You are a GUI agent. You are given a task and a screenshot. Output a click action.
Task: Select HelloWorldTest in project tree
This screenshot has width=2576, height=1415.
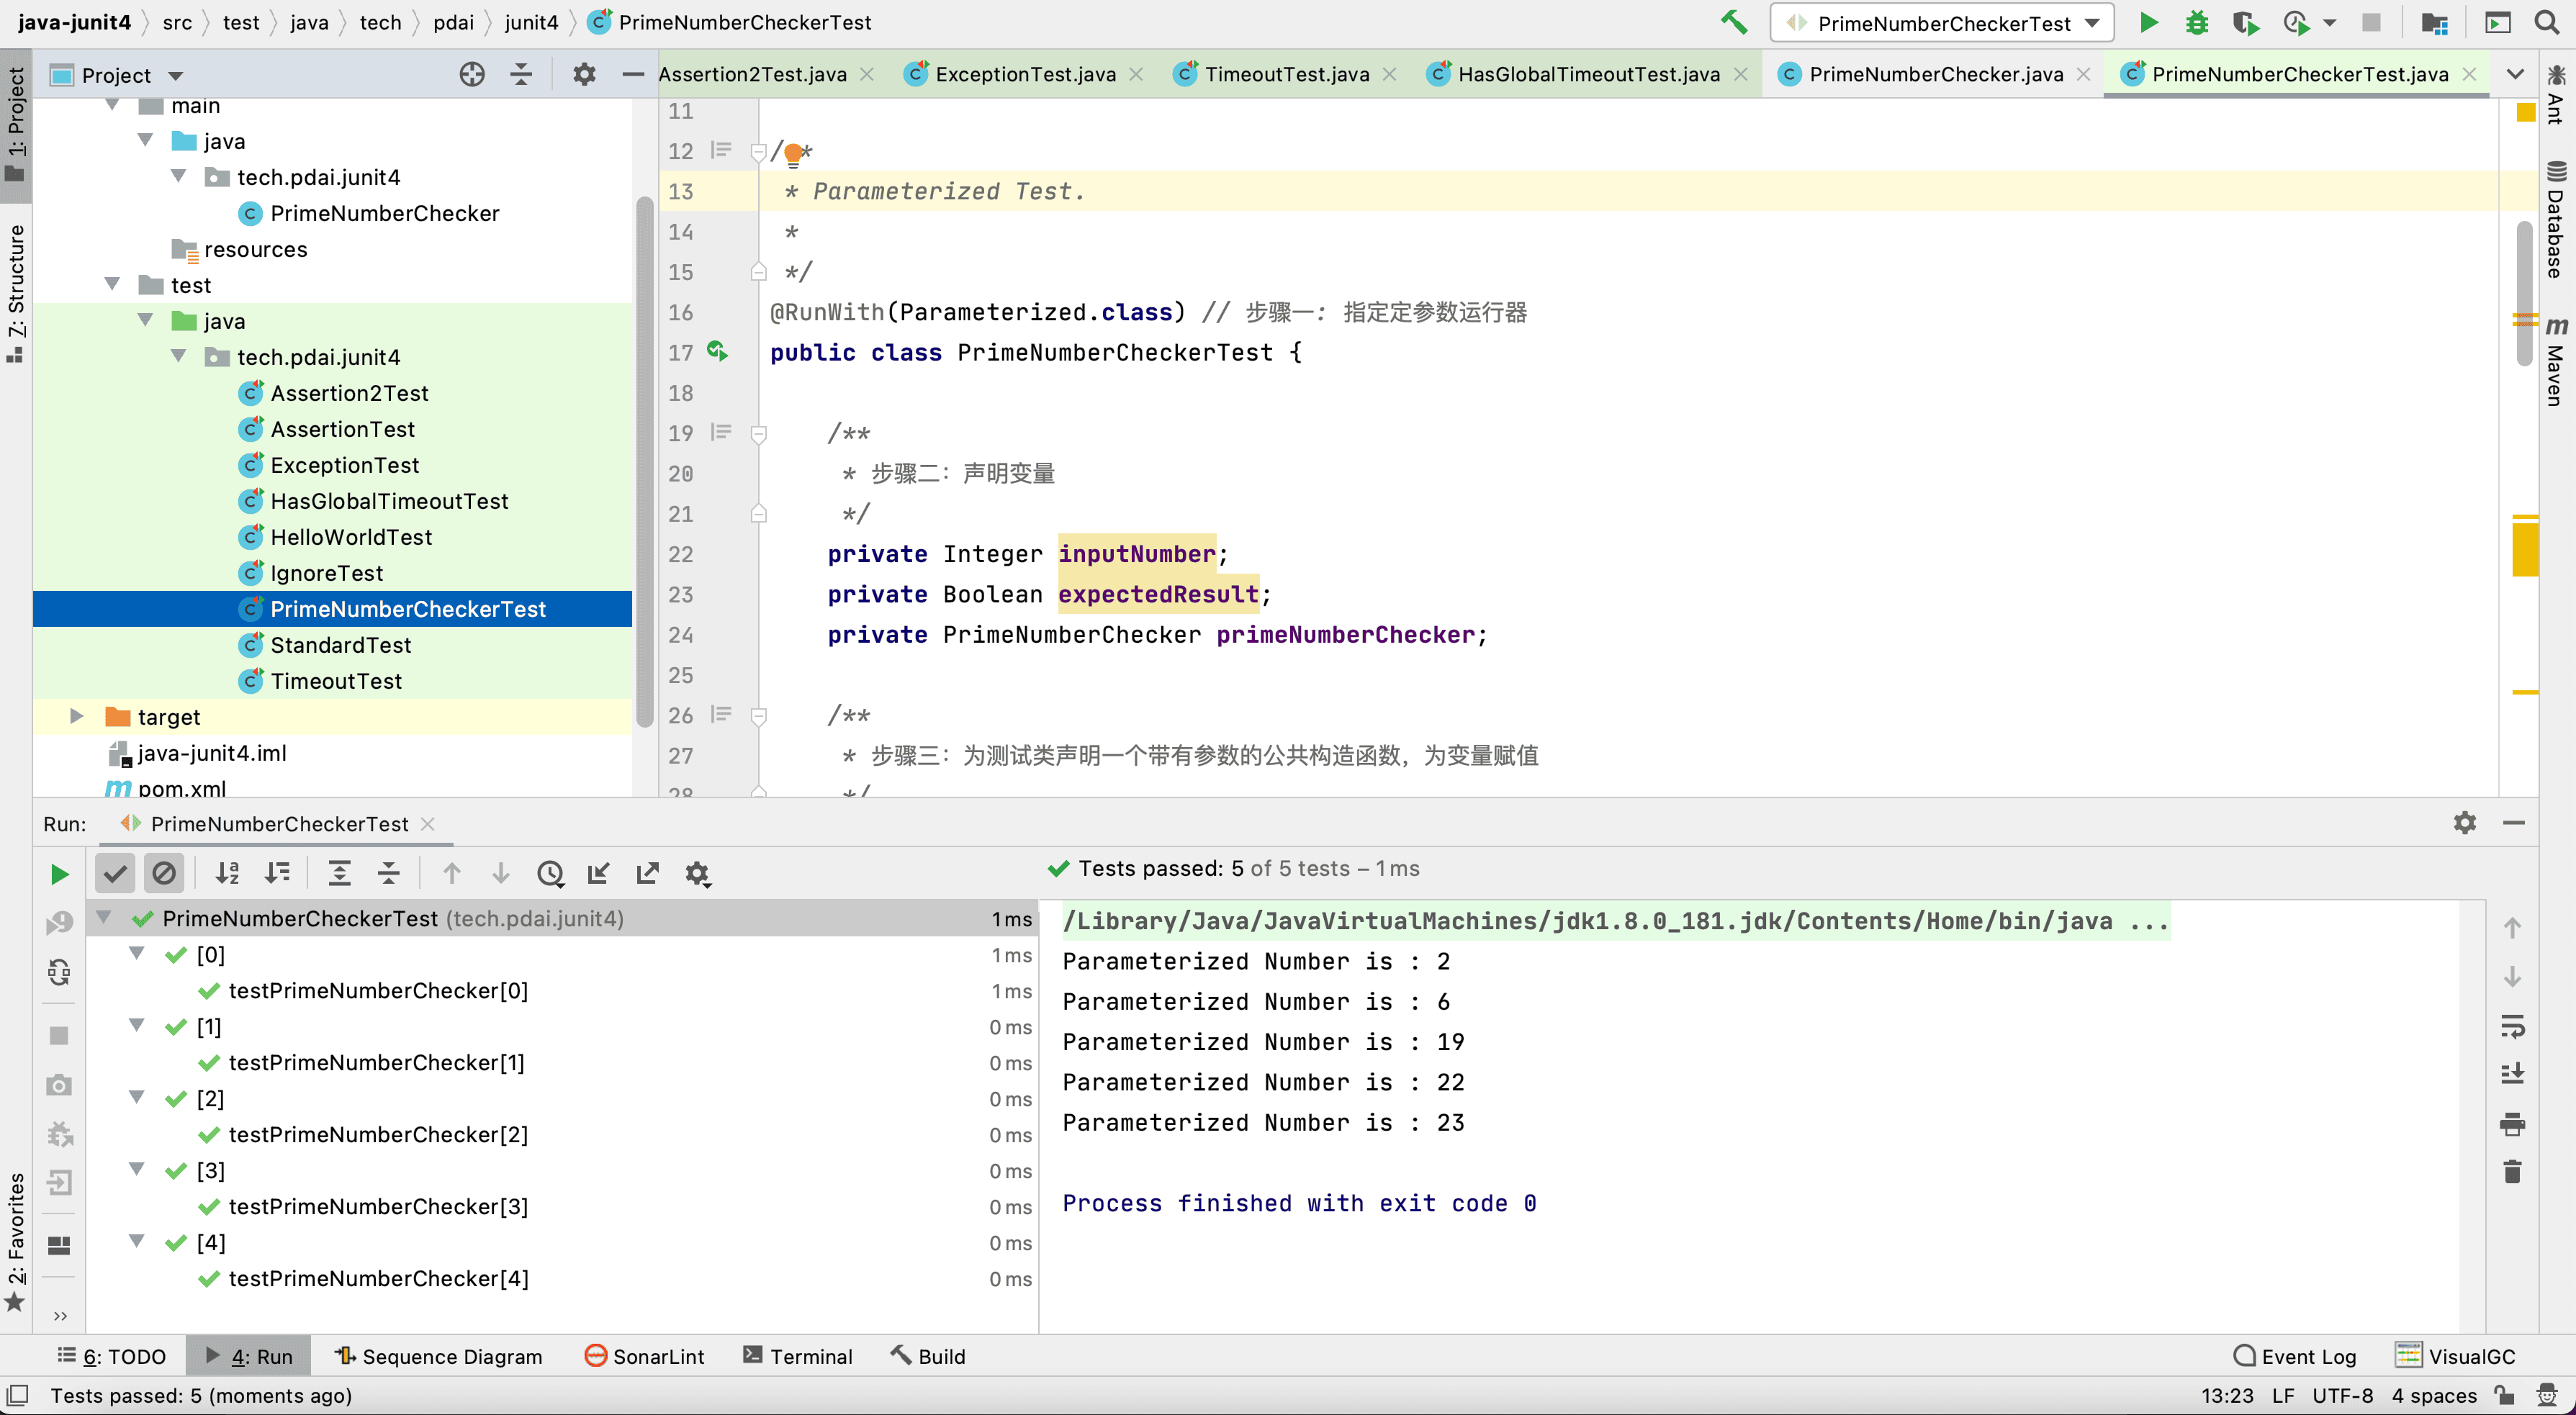click(351, 537)
